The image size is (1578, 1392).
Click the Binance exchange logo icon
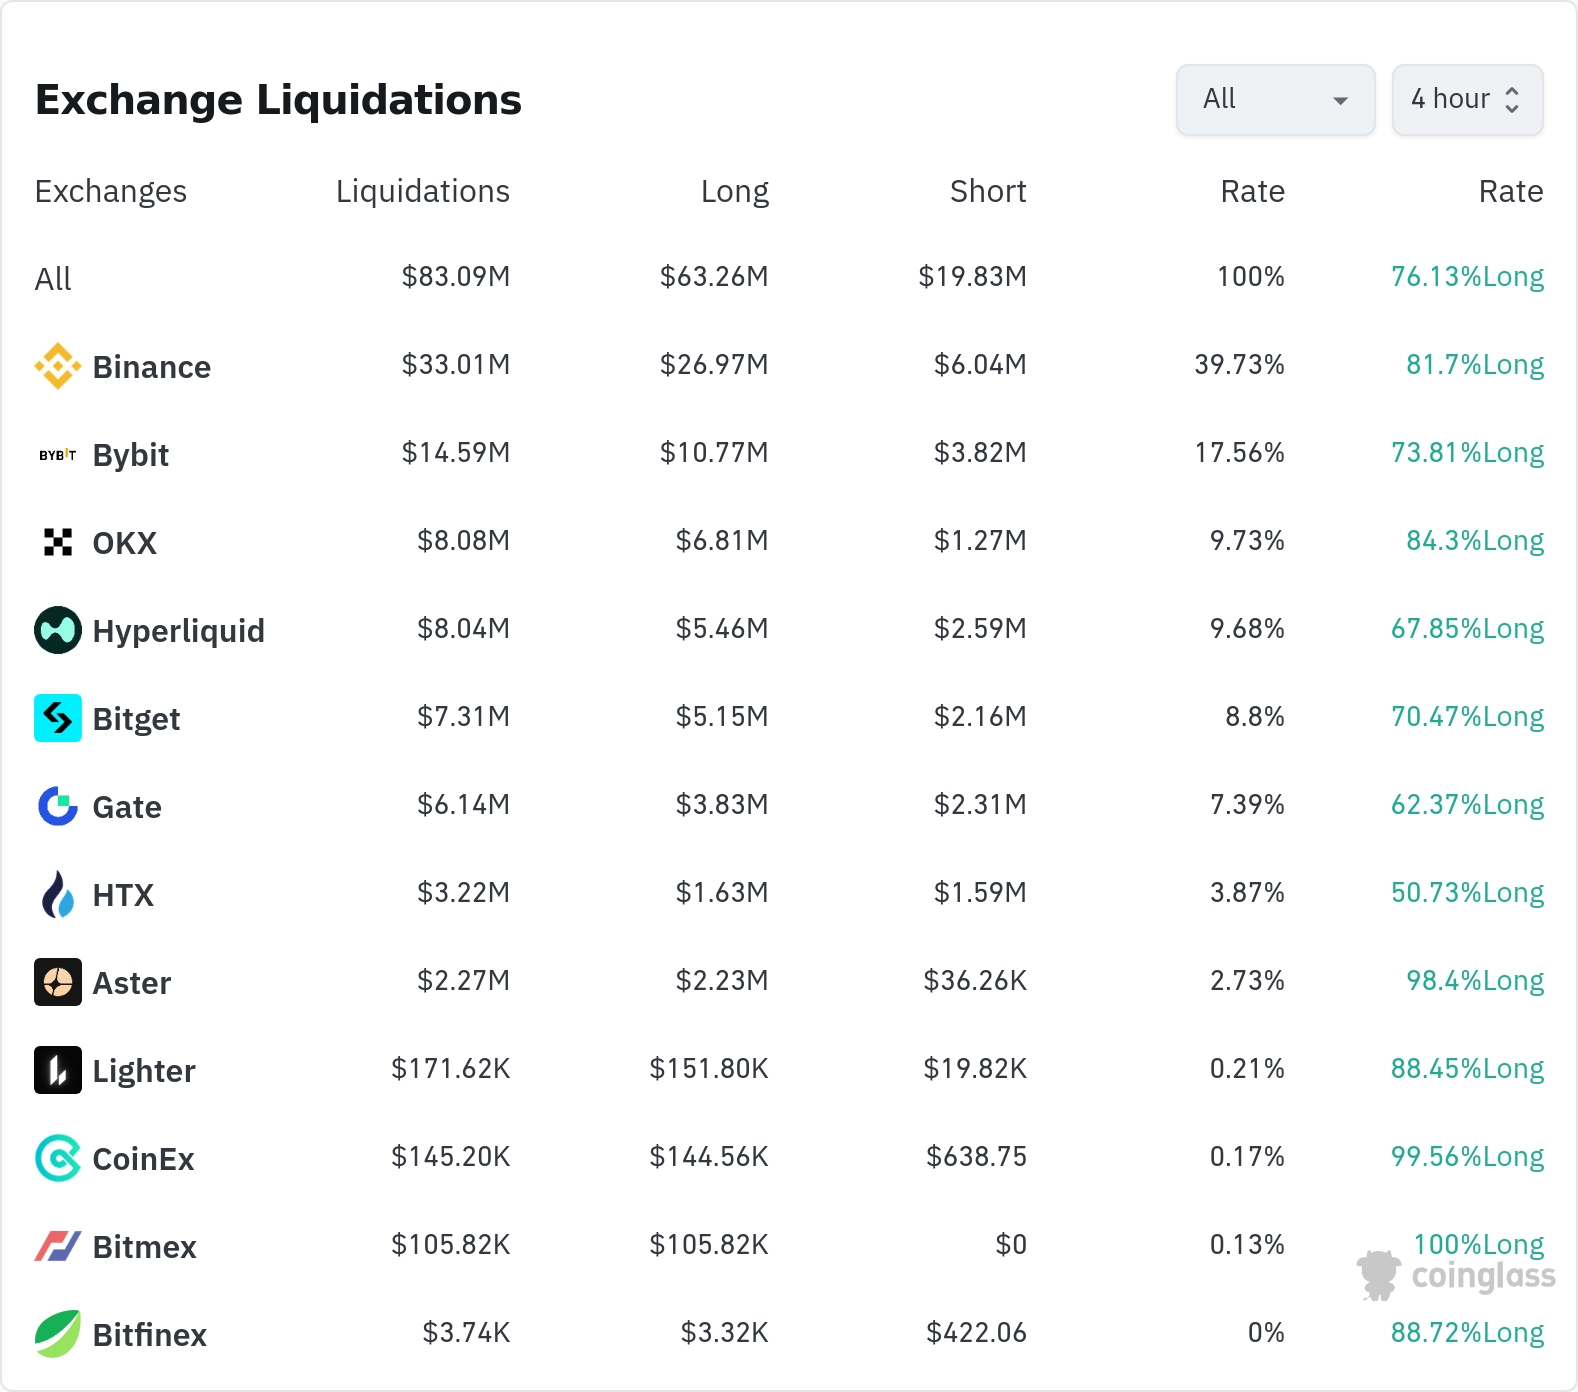click(58, 366)
